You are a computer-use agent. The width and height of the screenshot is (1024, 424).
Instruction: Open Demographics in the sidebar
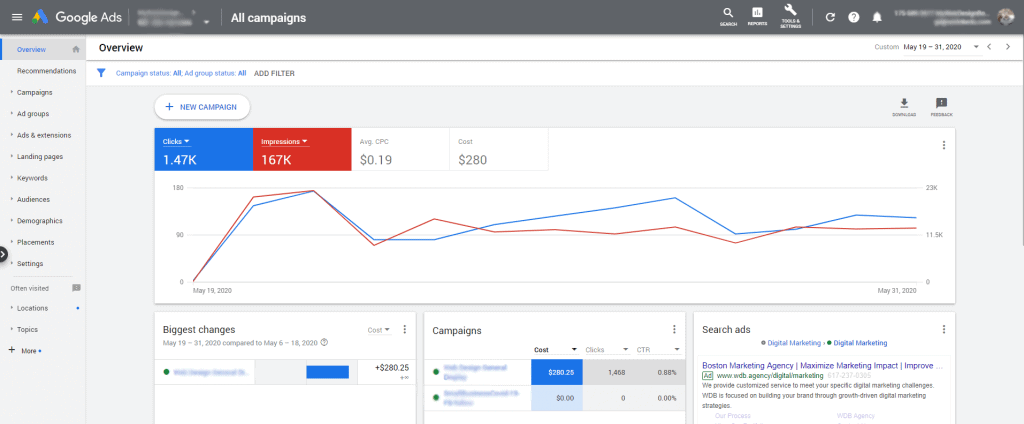tap(42, 221)
